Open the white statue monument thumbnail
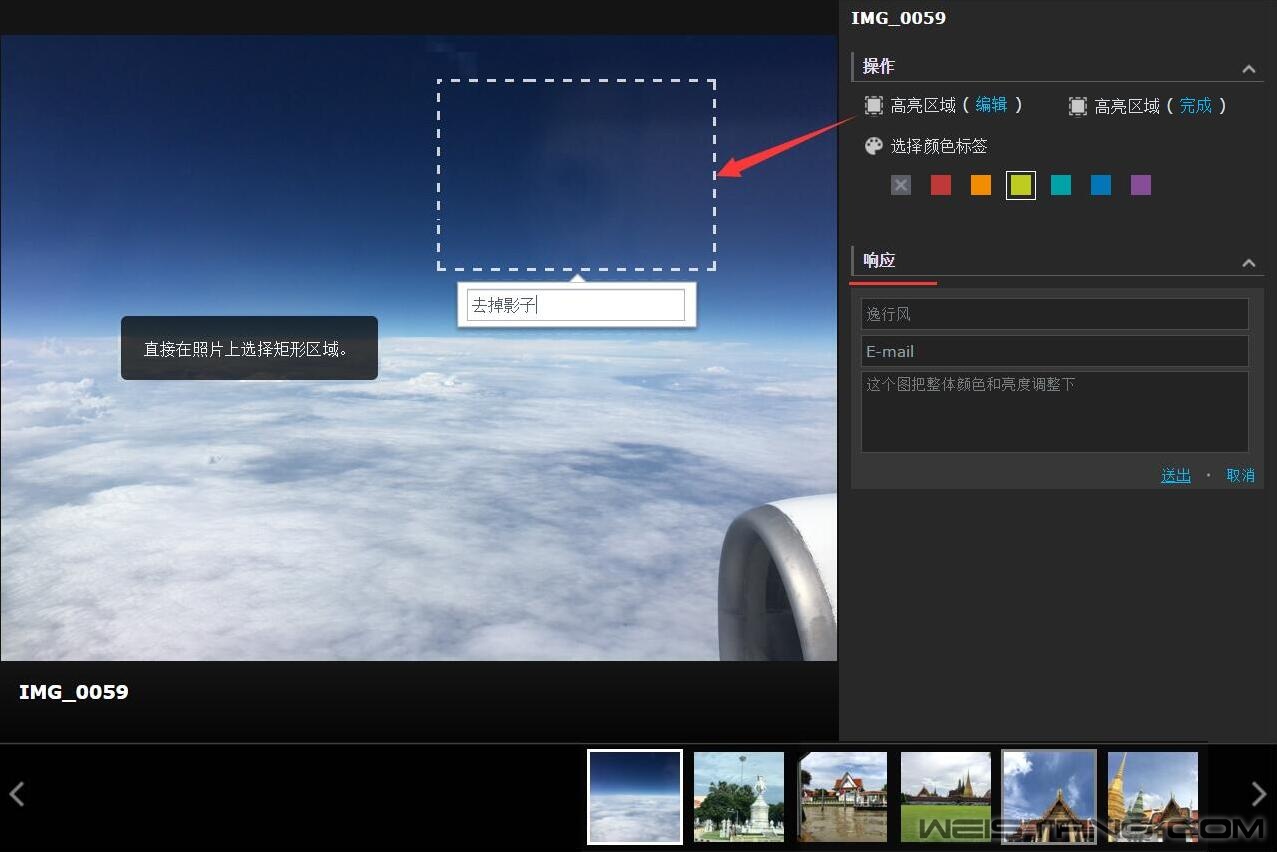Viewport: 1277px width, 852px height. tap(739, 797)
